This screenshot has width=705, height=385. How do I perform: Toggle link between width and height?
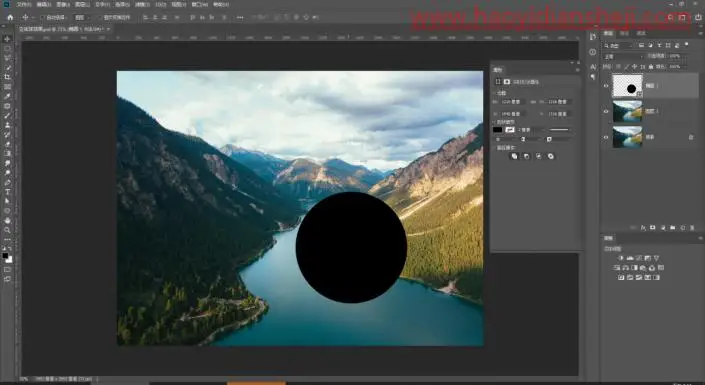pyautogui.click(x=533, y=102)
